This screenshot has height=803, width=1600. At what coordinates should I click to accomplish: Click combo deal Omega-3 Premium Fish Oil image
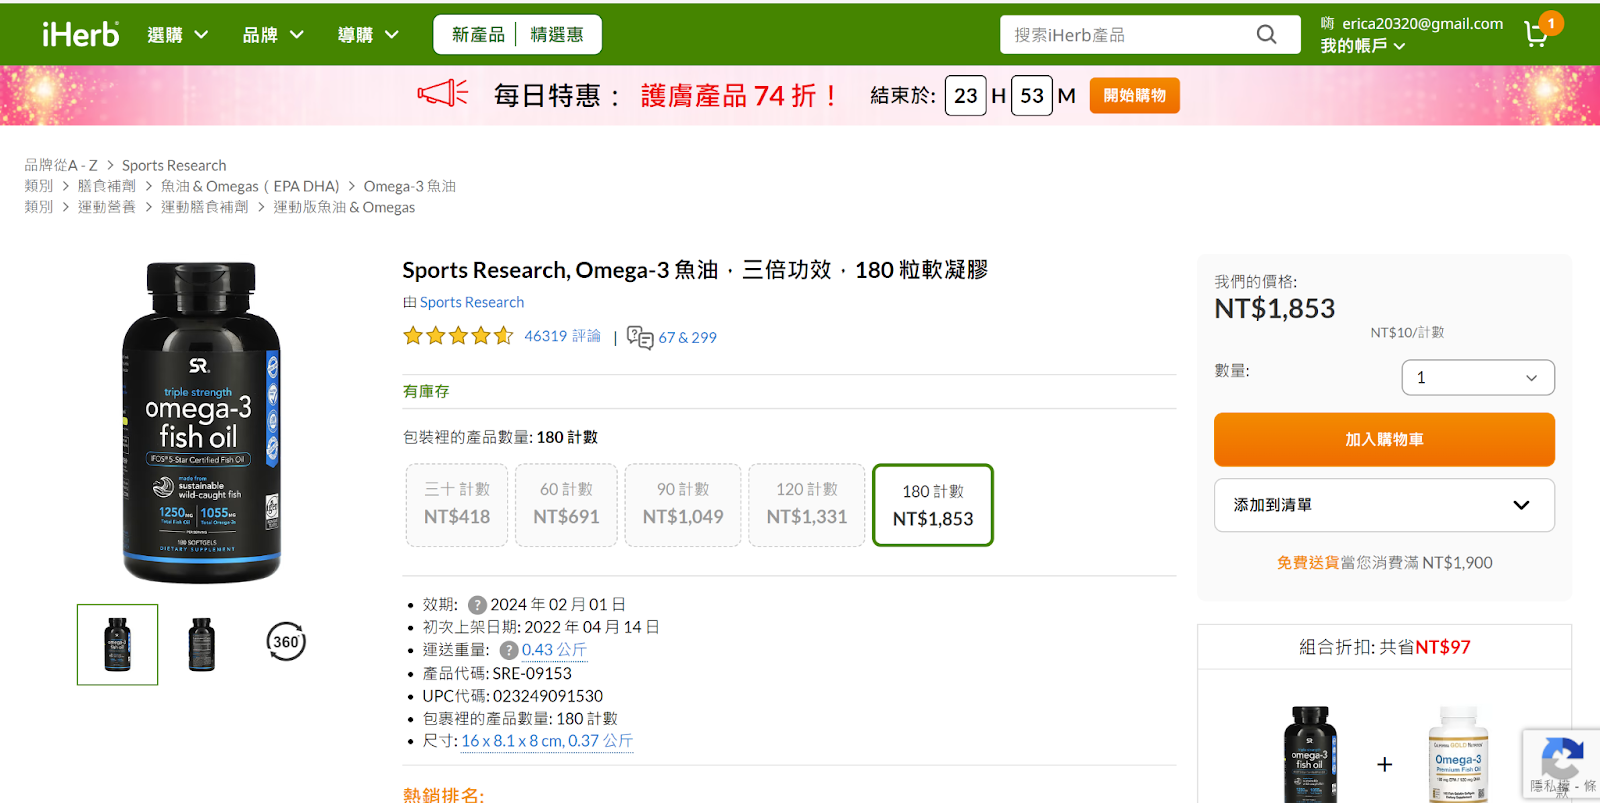coord(1458,755)
